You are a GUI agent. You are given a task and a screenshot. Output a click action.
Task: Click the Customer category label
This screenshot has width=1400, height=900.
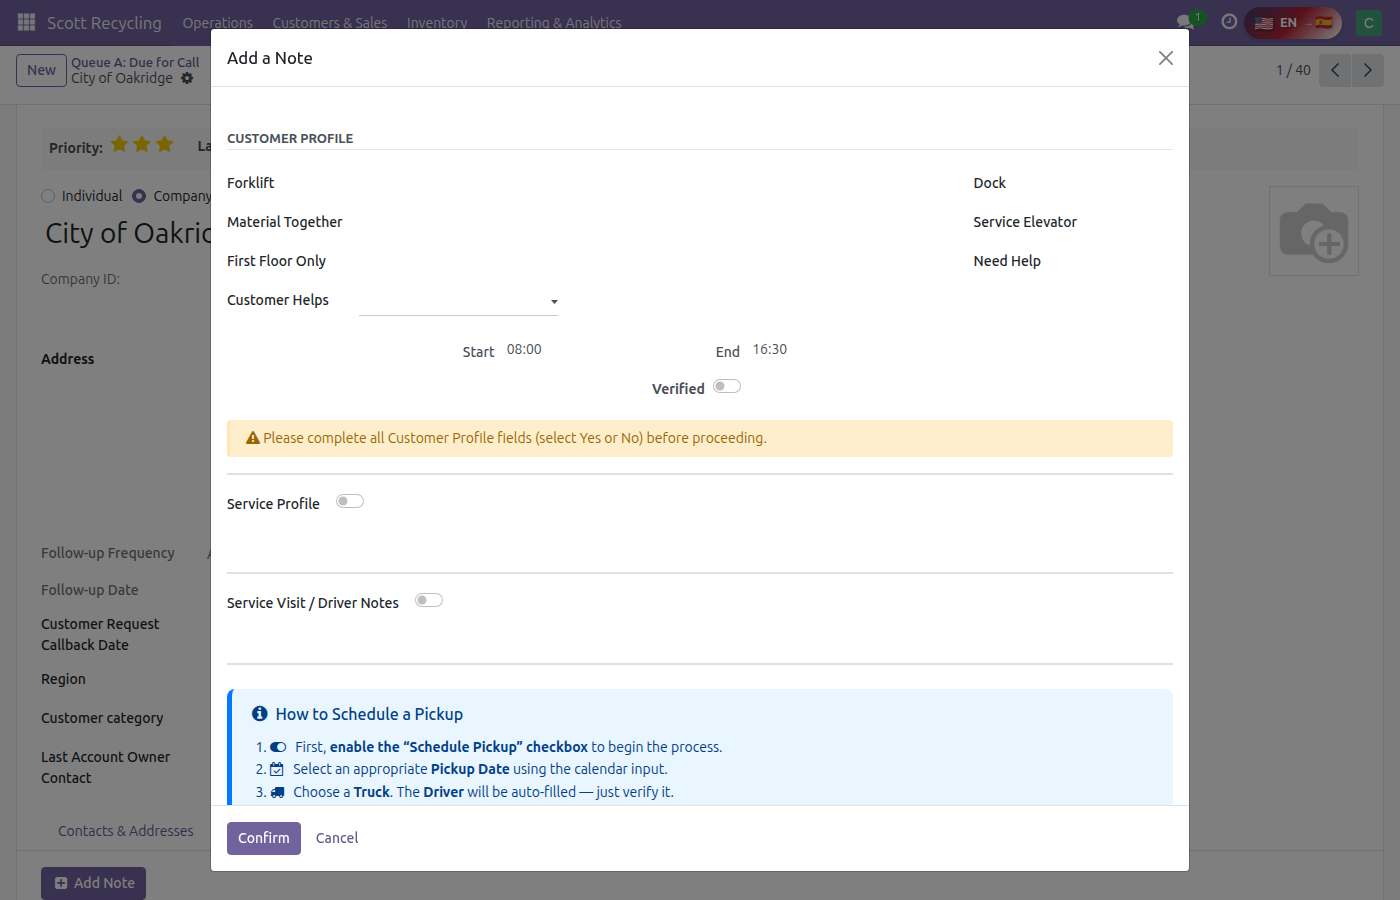pyautogui.click(x=102, y=718)
